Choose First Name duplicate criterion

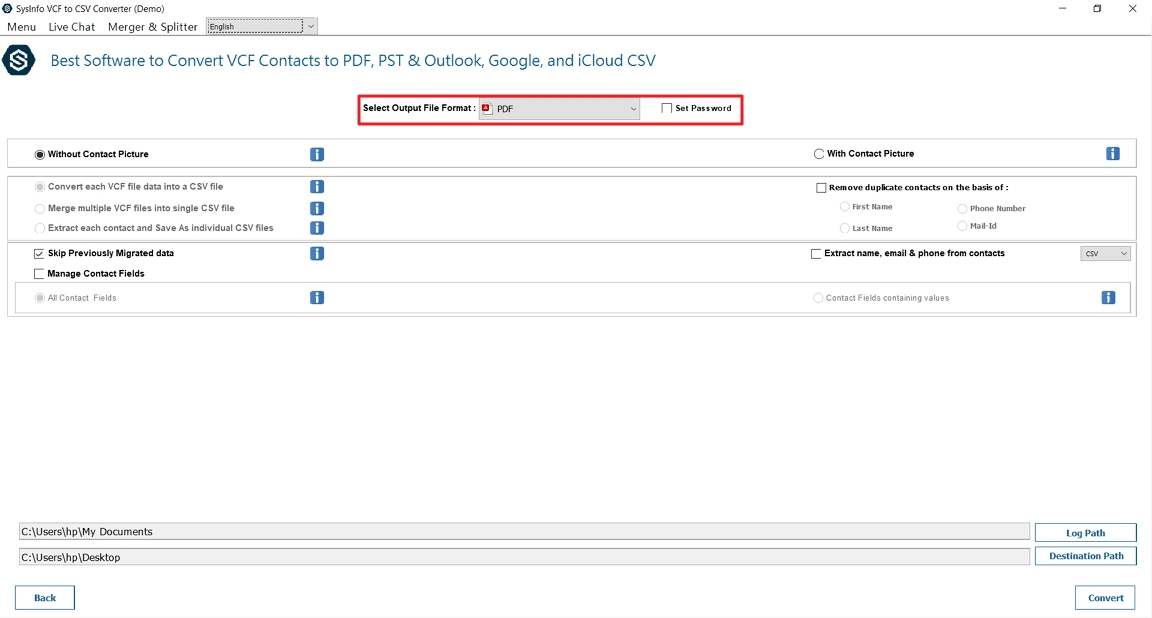[845, 207]
